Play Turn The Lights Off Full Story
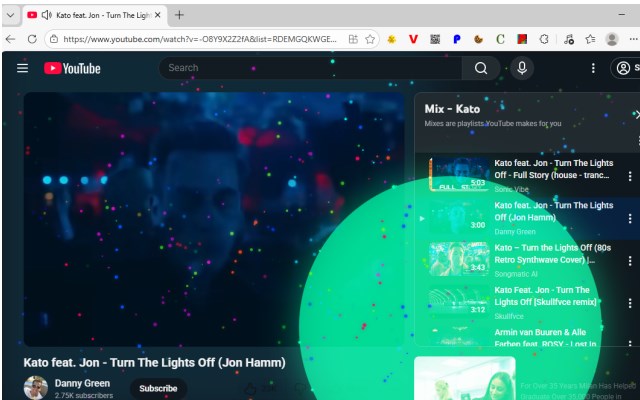640x400 pixels. [553, 169]
